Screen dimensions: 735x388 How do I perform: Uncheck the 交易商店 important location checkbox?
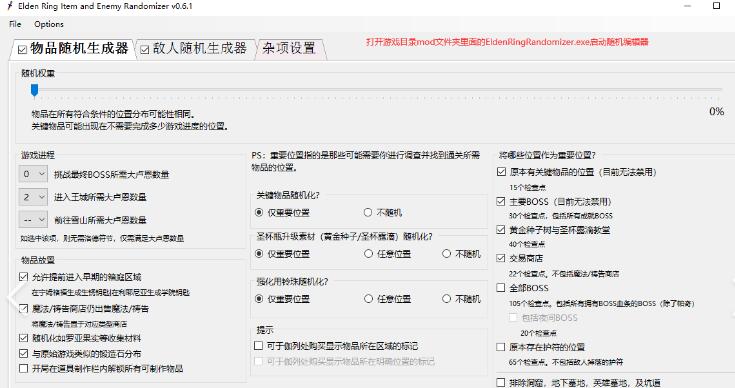[501, 258]
